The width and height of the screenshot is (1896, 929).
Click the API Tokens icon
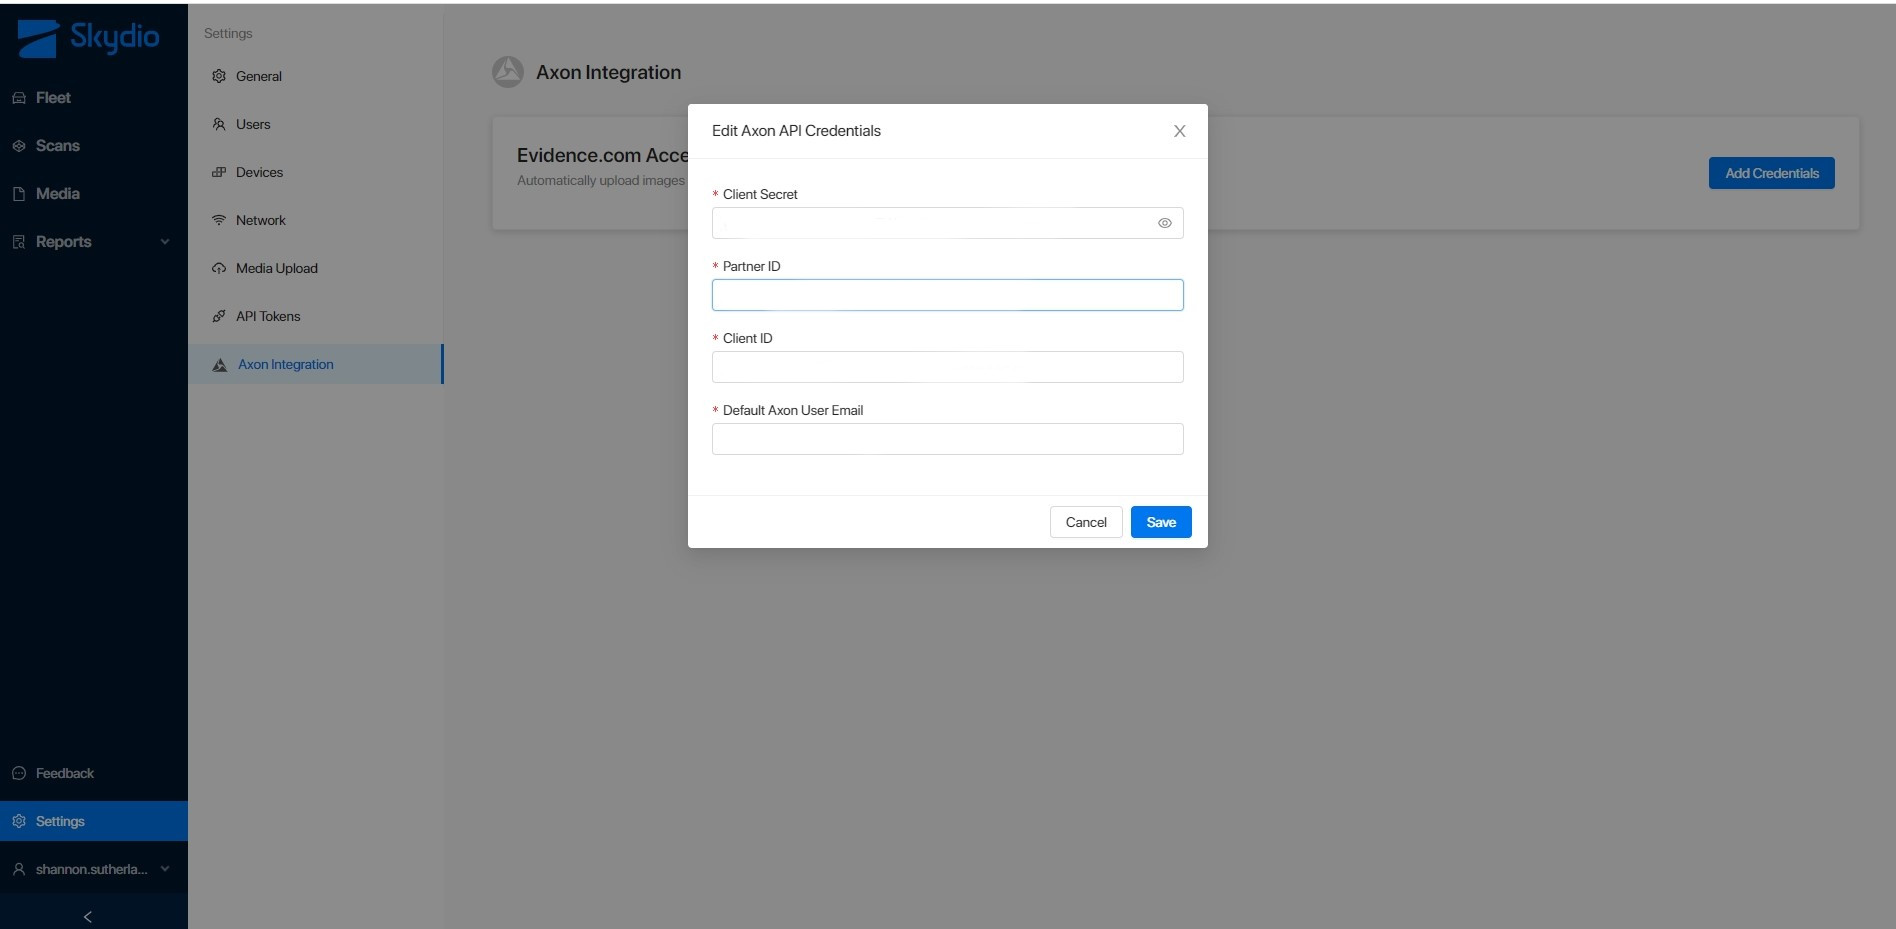point(219,316)
